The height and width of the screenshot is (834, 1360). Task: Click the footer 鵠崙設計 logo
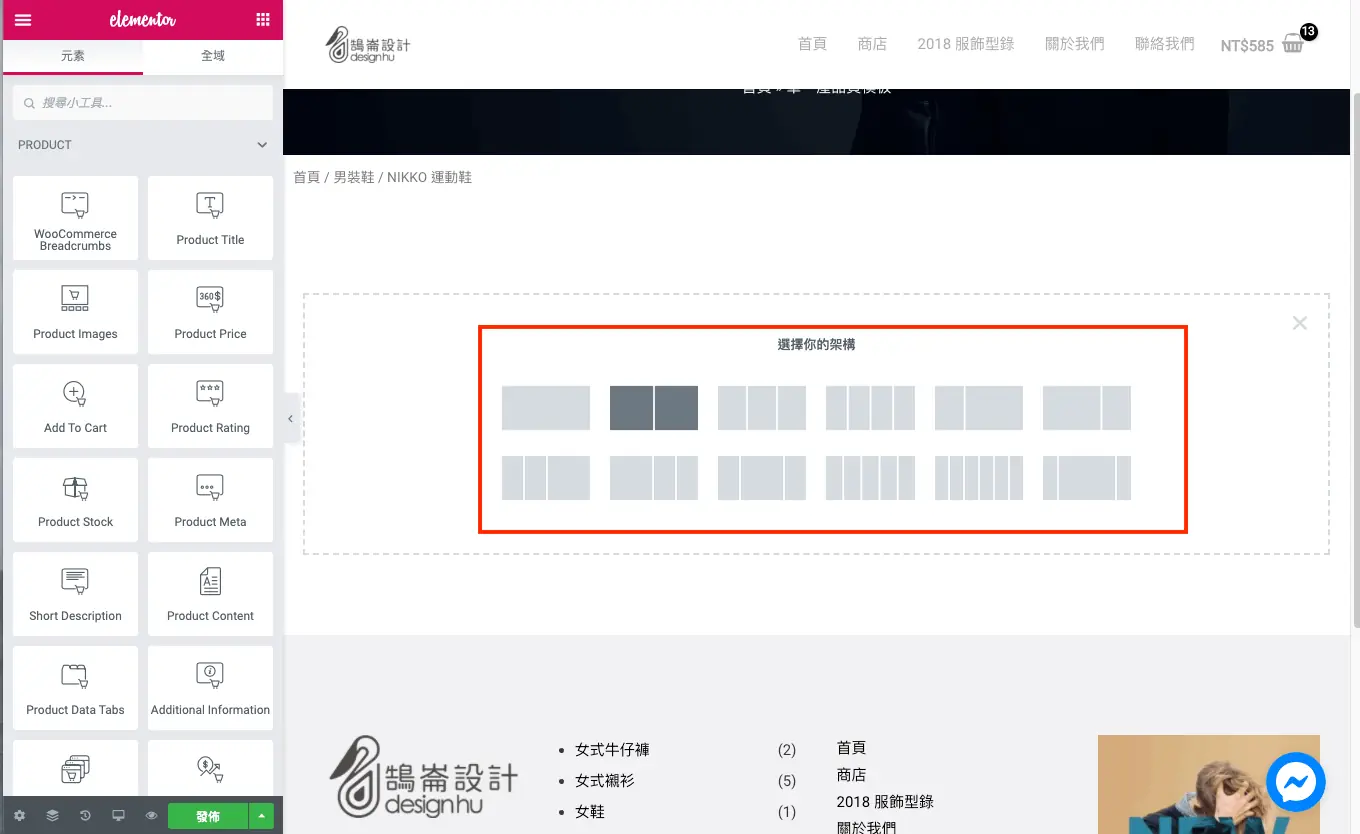click(x=424, y=776)
